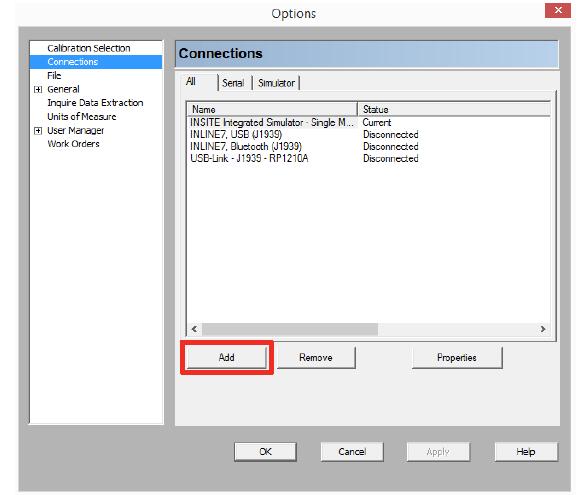
Task: Open Inquire Data Extraction options
Action: coord(95,103)
